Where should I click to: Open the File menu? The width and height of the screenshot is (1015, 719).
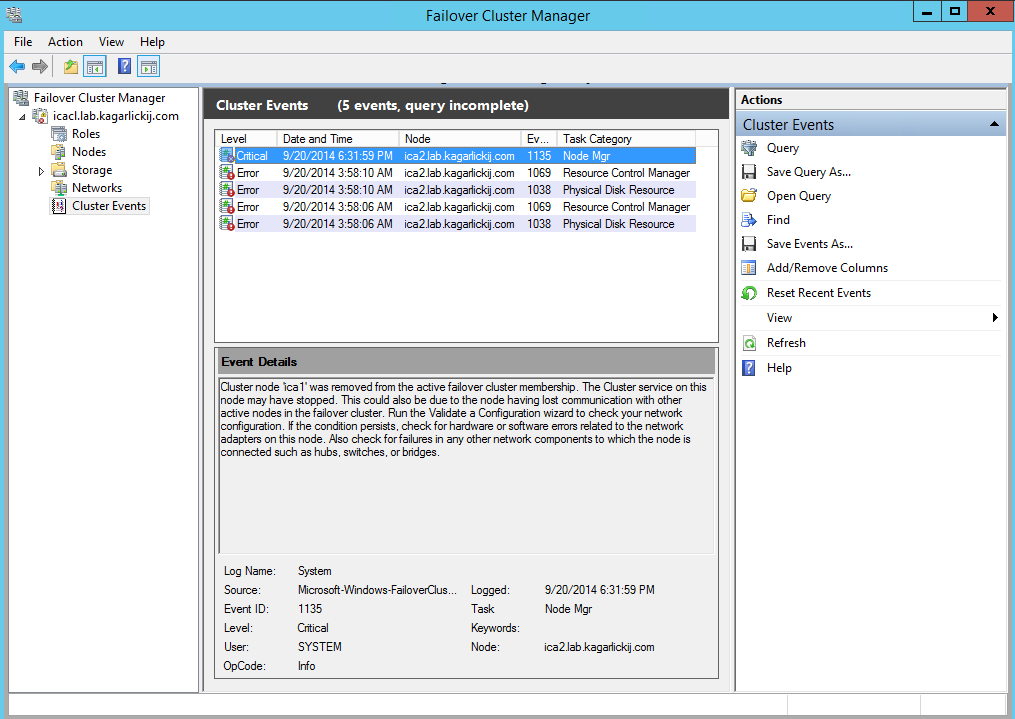[x=23, y=42]
